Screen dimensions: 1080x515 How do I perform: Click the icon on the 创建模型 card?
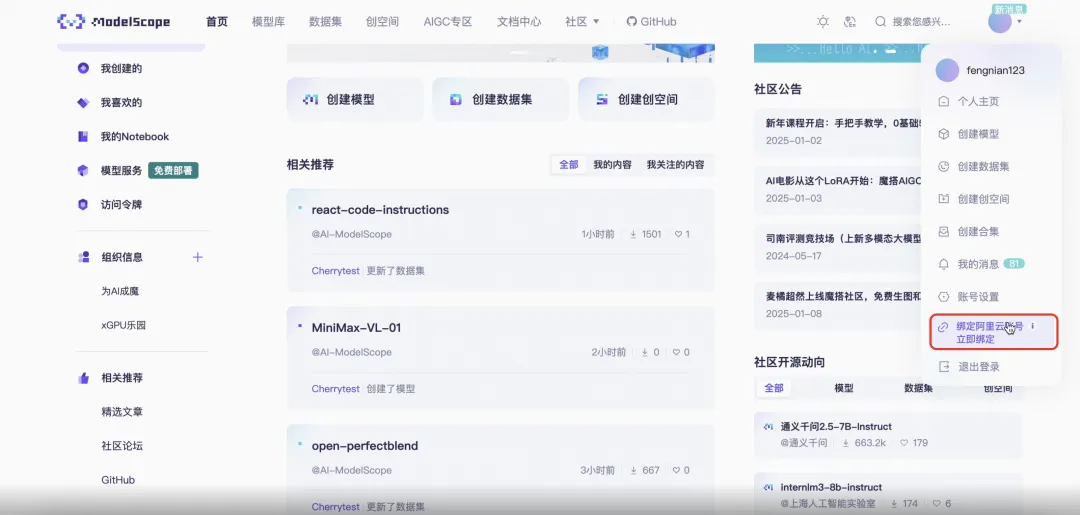310,100
